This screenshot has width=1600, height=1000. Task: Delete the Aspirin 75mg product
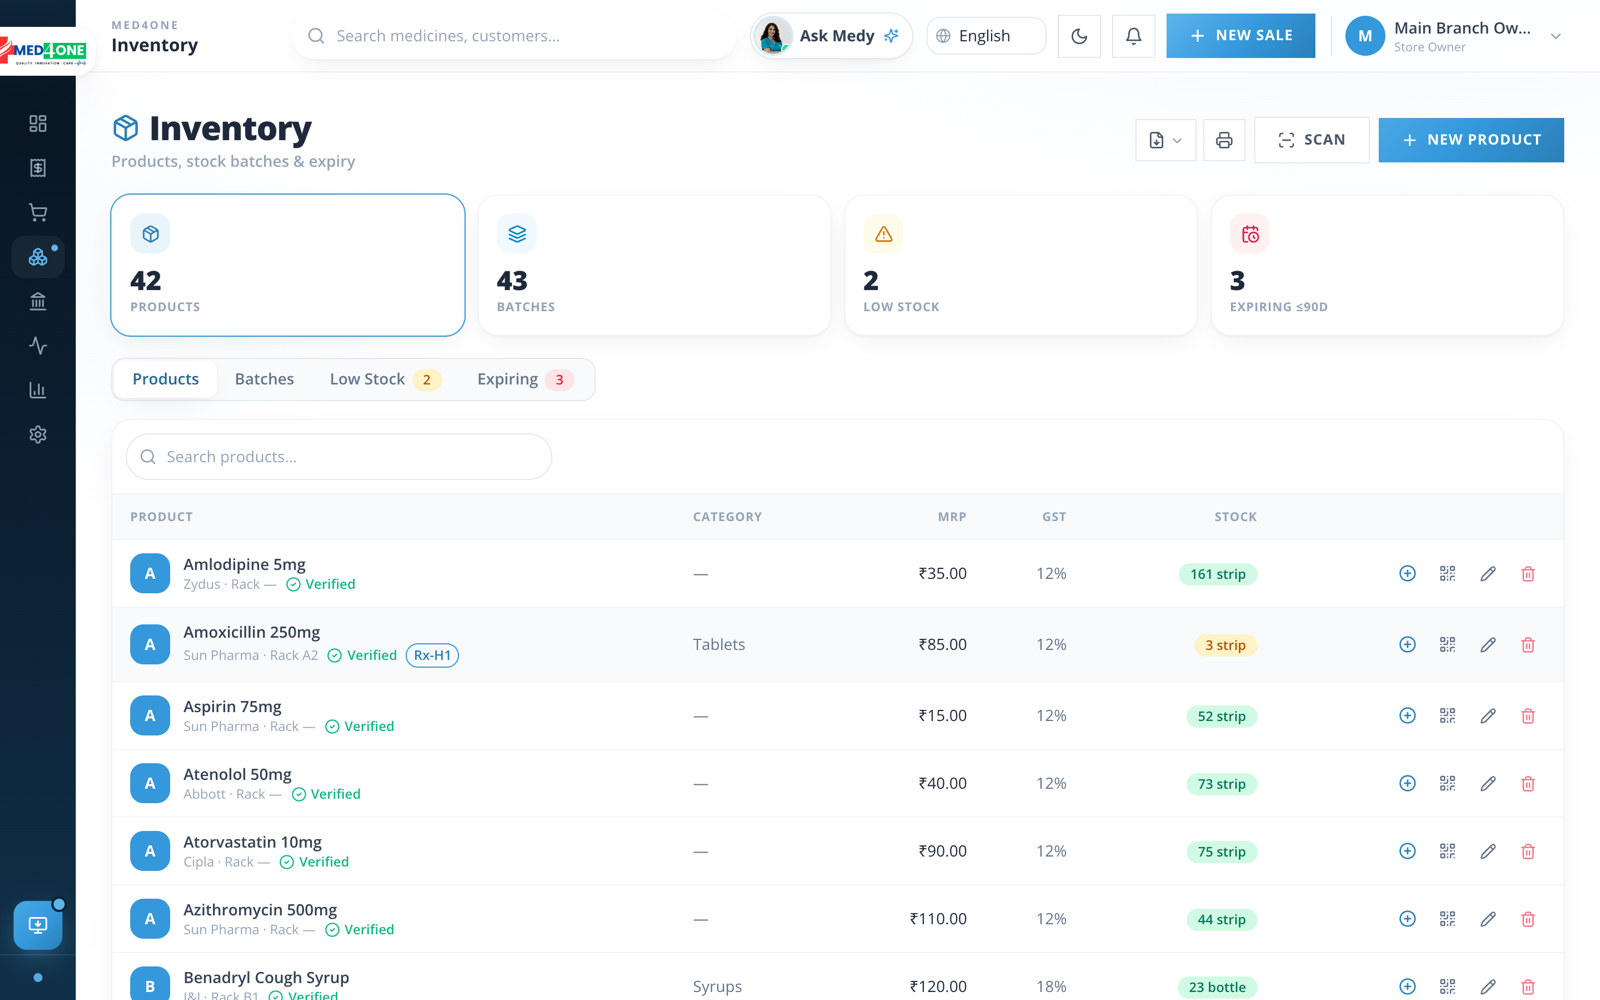(1528, 716)
